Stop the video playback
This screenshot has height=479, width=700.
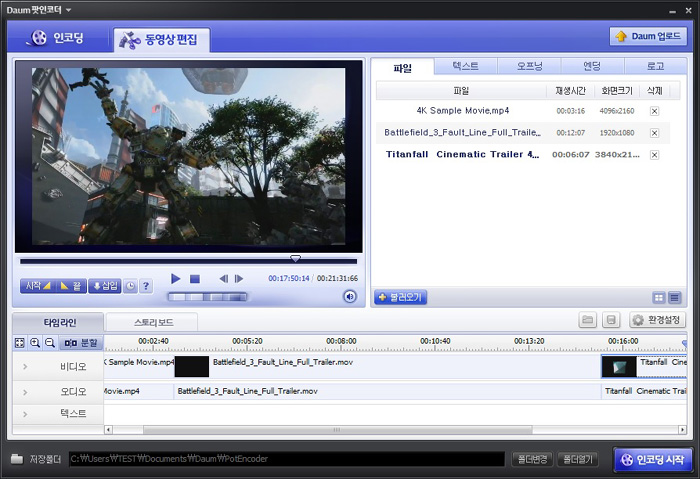coord(195,279)
